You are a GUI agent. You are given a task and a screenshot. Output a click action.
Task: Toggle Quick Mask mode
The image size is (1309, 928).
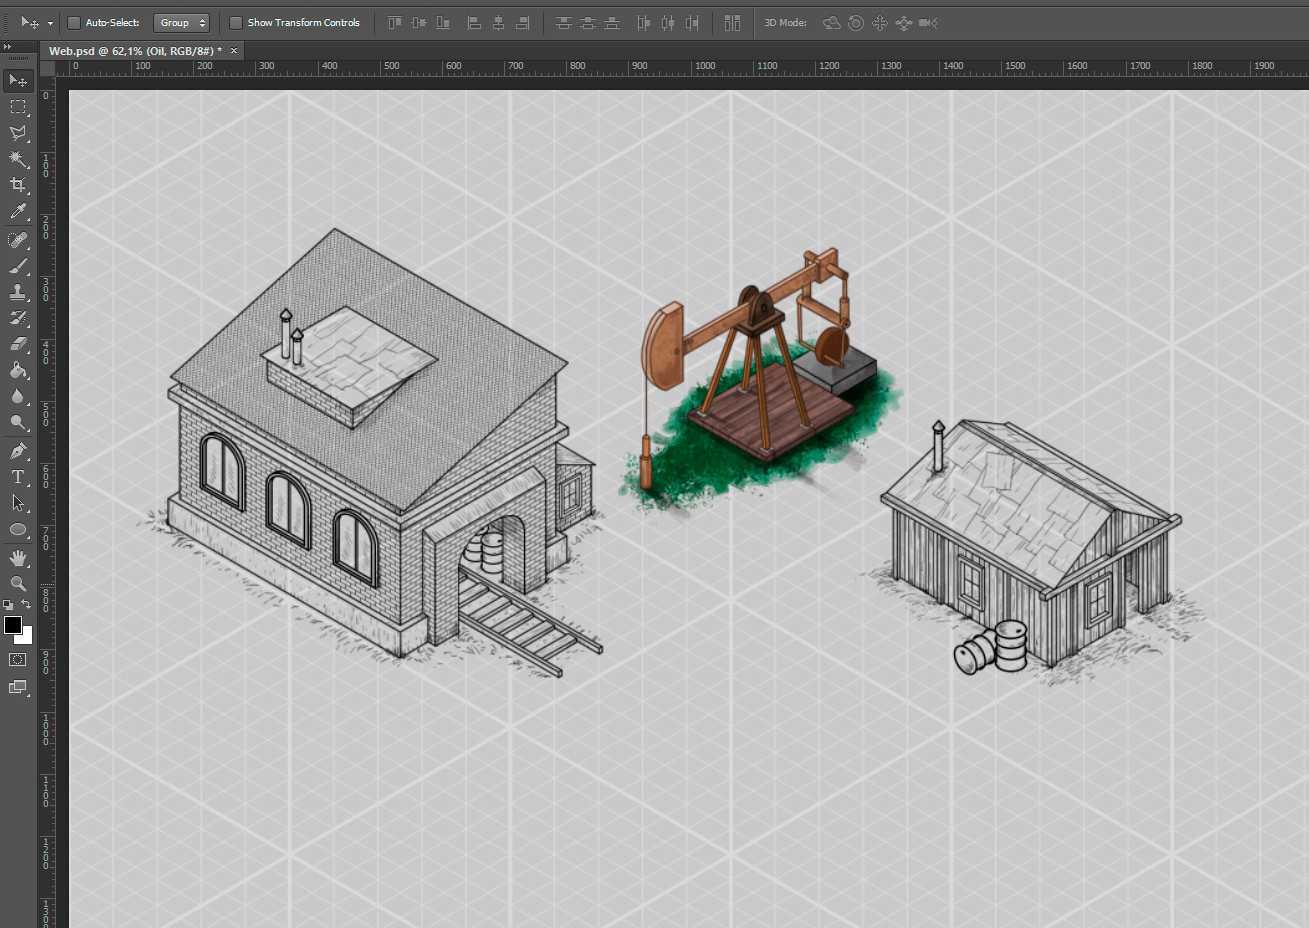pos(18,660)
